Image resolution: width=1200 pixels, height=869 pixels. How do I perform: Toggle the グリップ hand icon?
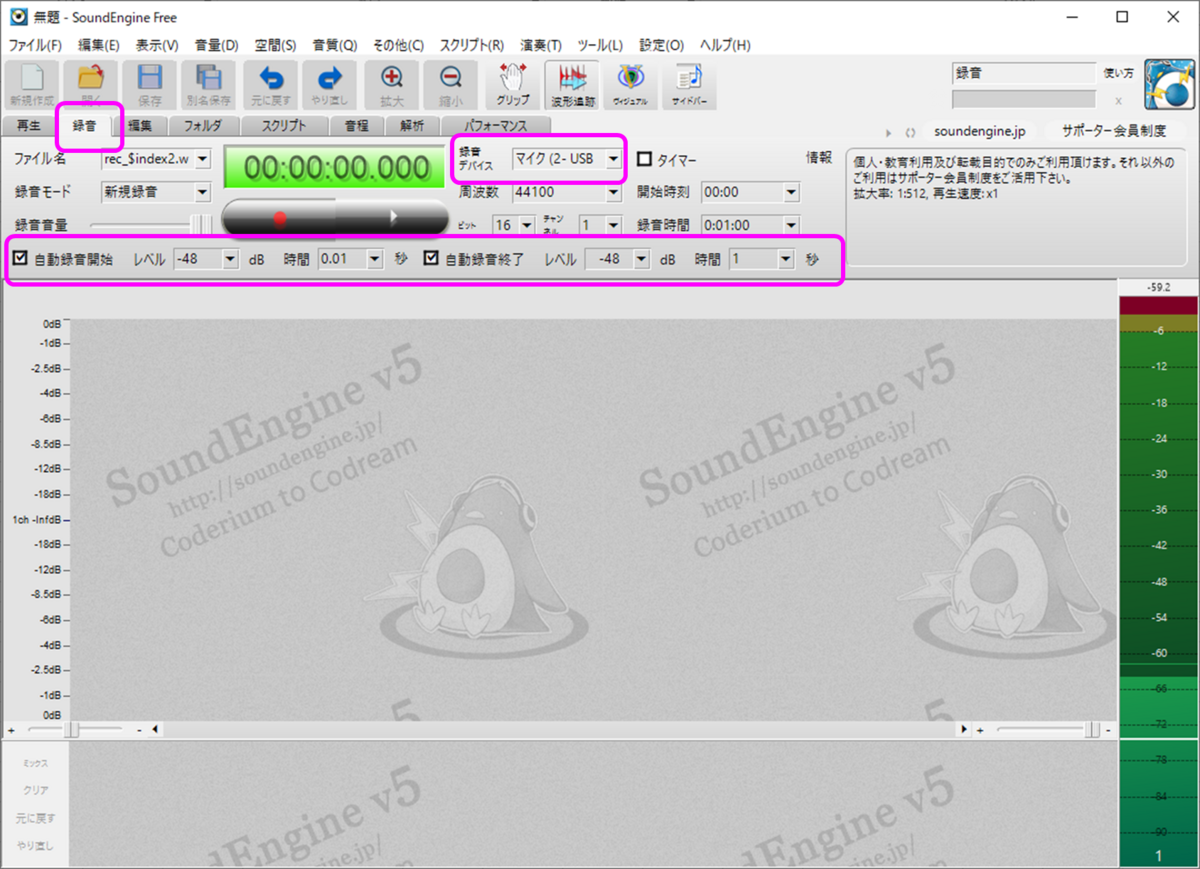click(x=513, y=84)
